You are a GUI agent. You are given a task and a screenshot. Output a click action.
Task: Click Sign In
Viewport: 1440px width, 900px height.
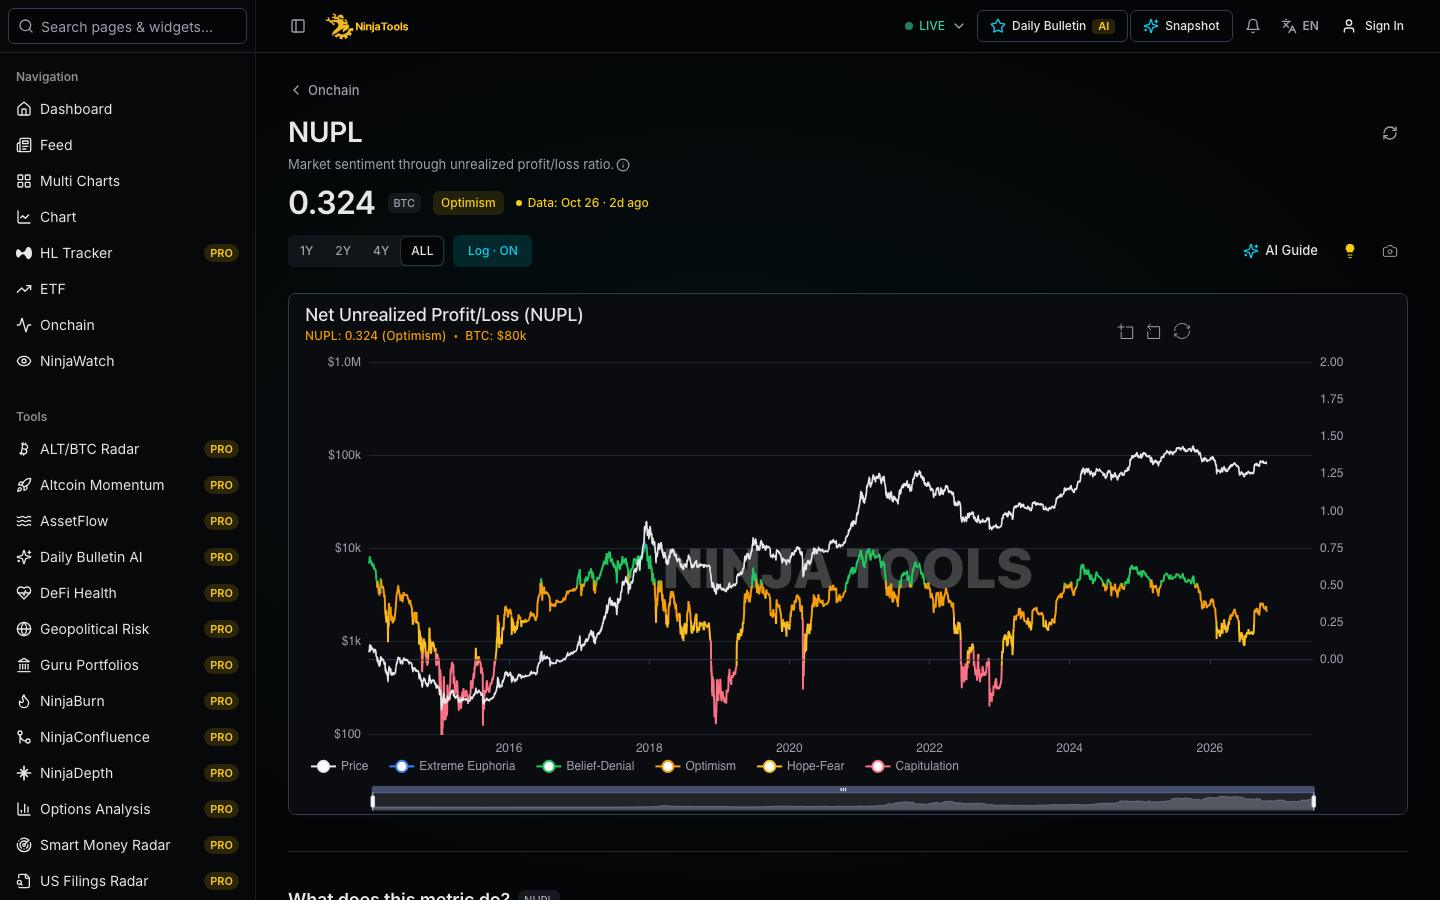tap(1373, 26)
